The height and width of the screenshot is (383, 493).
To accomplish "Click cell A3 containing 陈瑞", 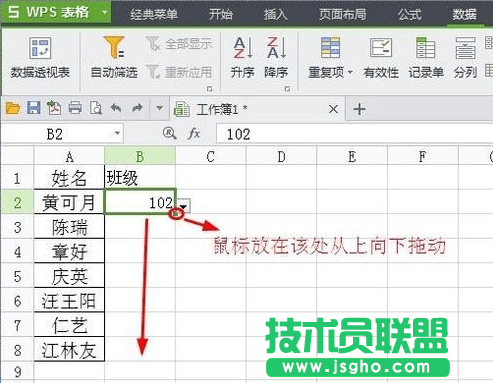I will 69,227.
